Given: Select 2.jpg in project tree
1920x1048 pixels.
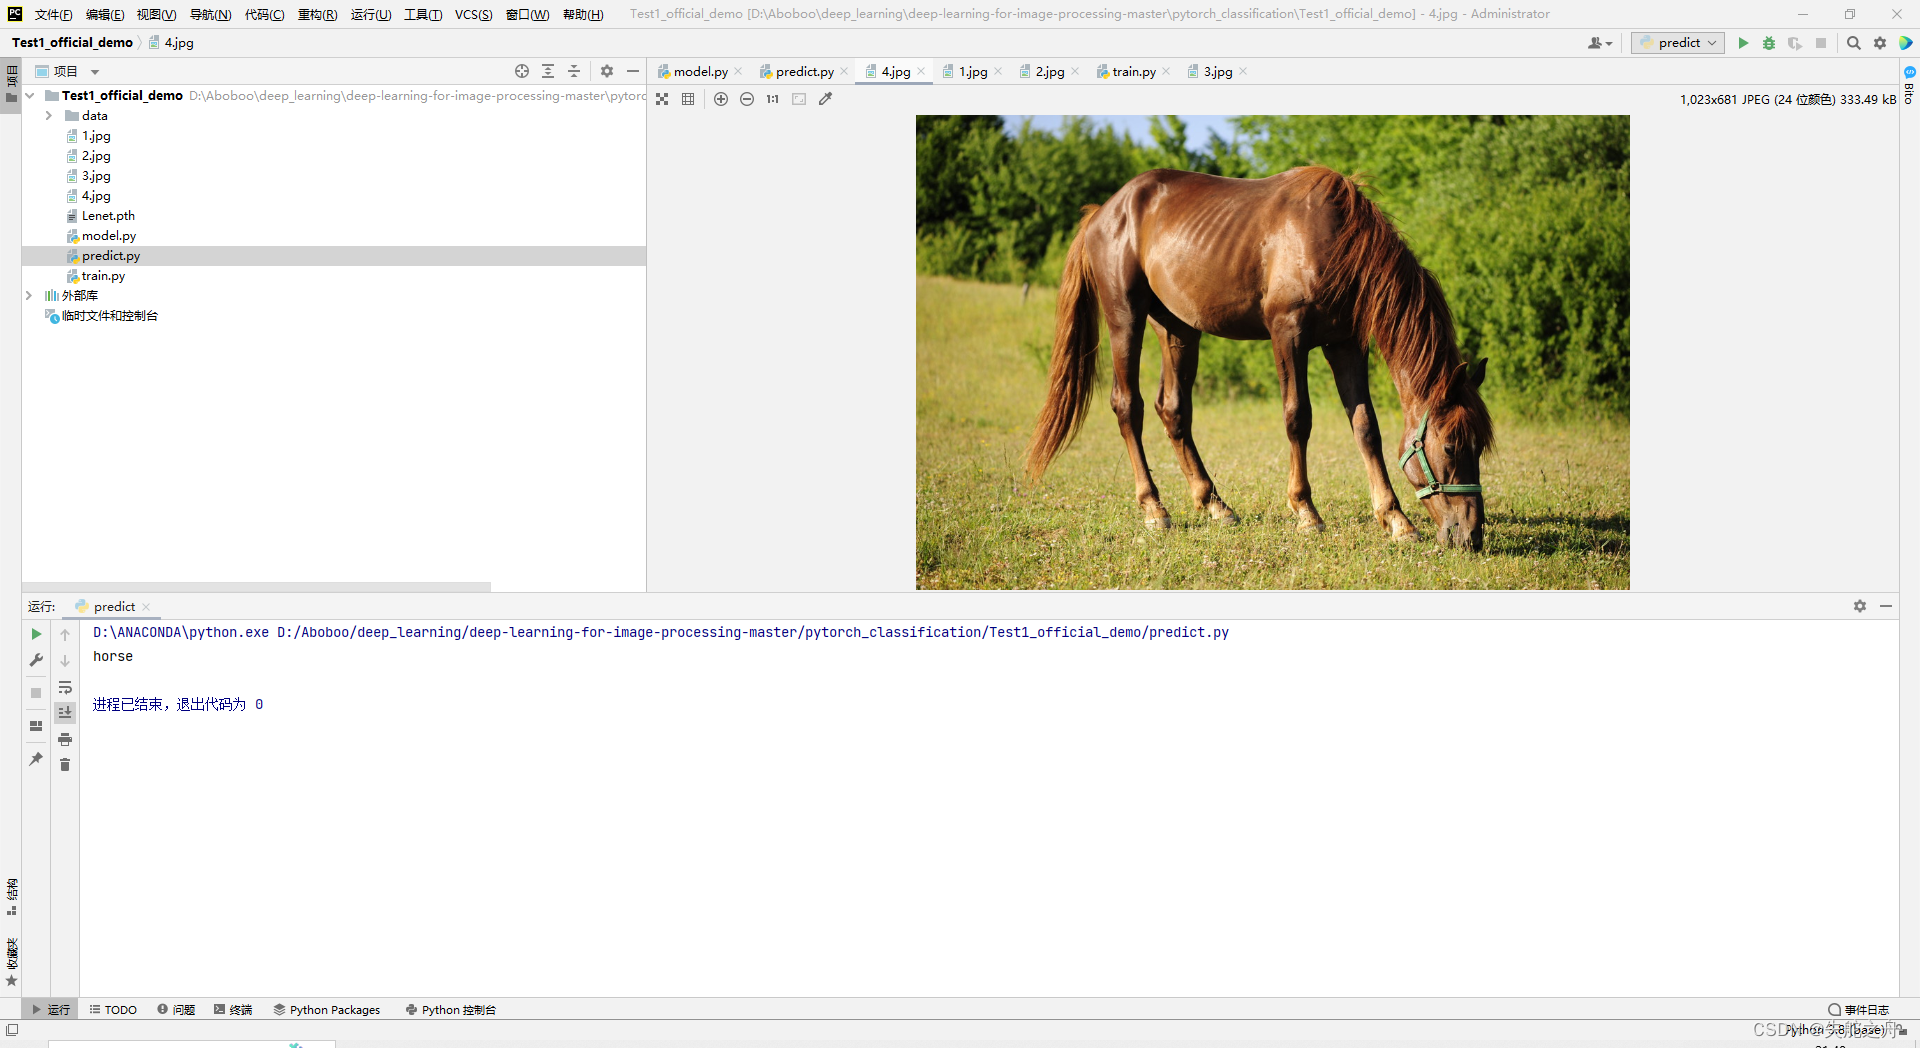Looking at the screenshot, I should click(96, 156).
